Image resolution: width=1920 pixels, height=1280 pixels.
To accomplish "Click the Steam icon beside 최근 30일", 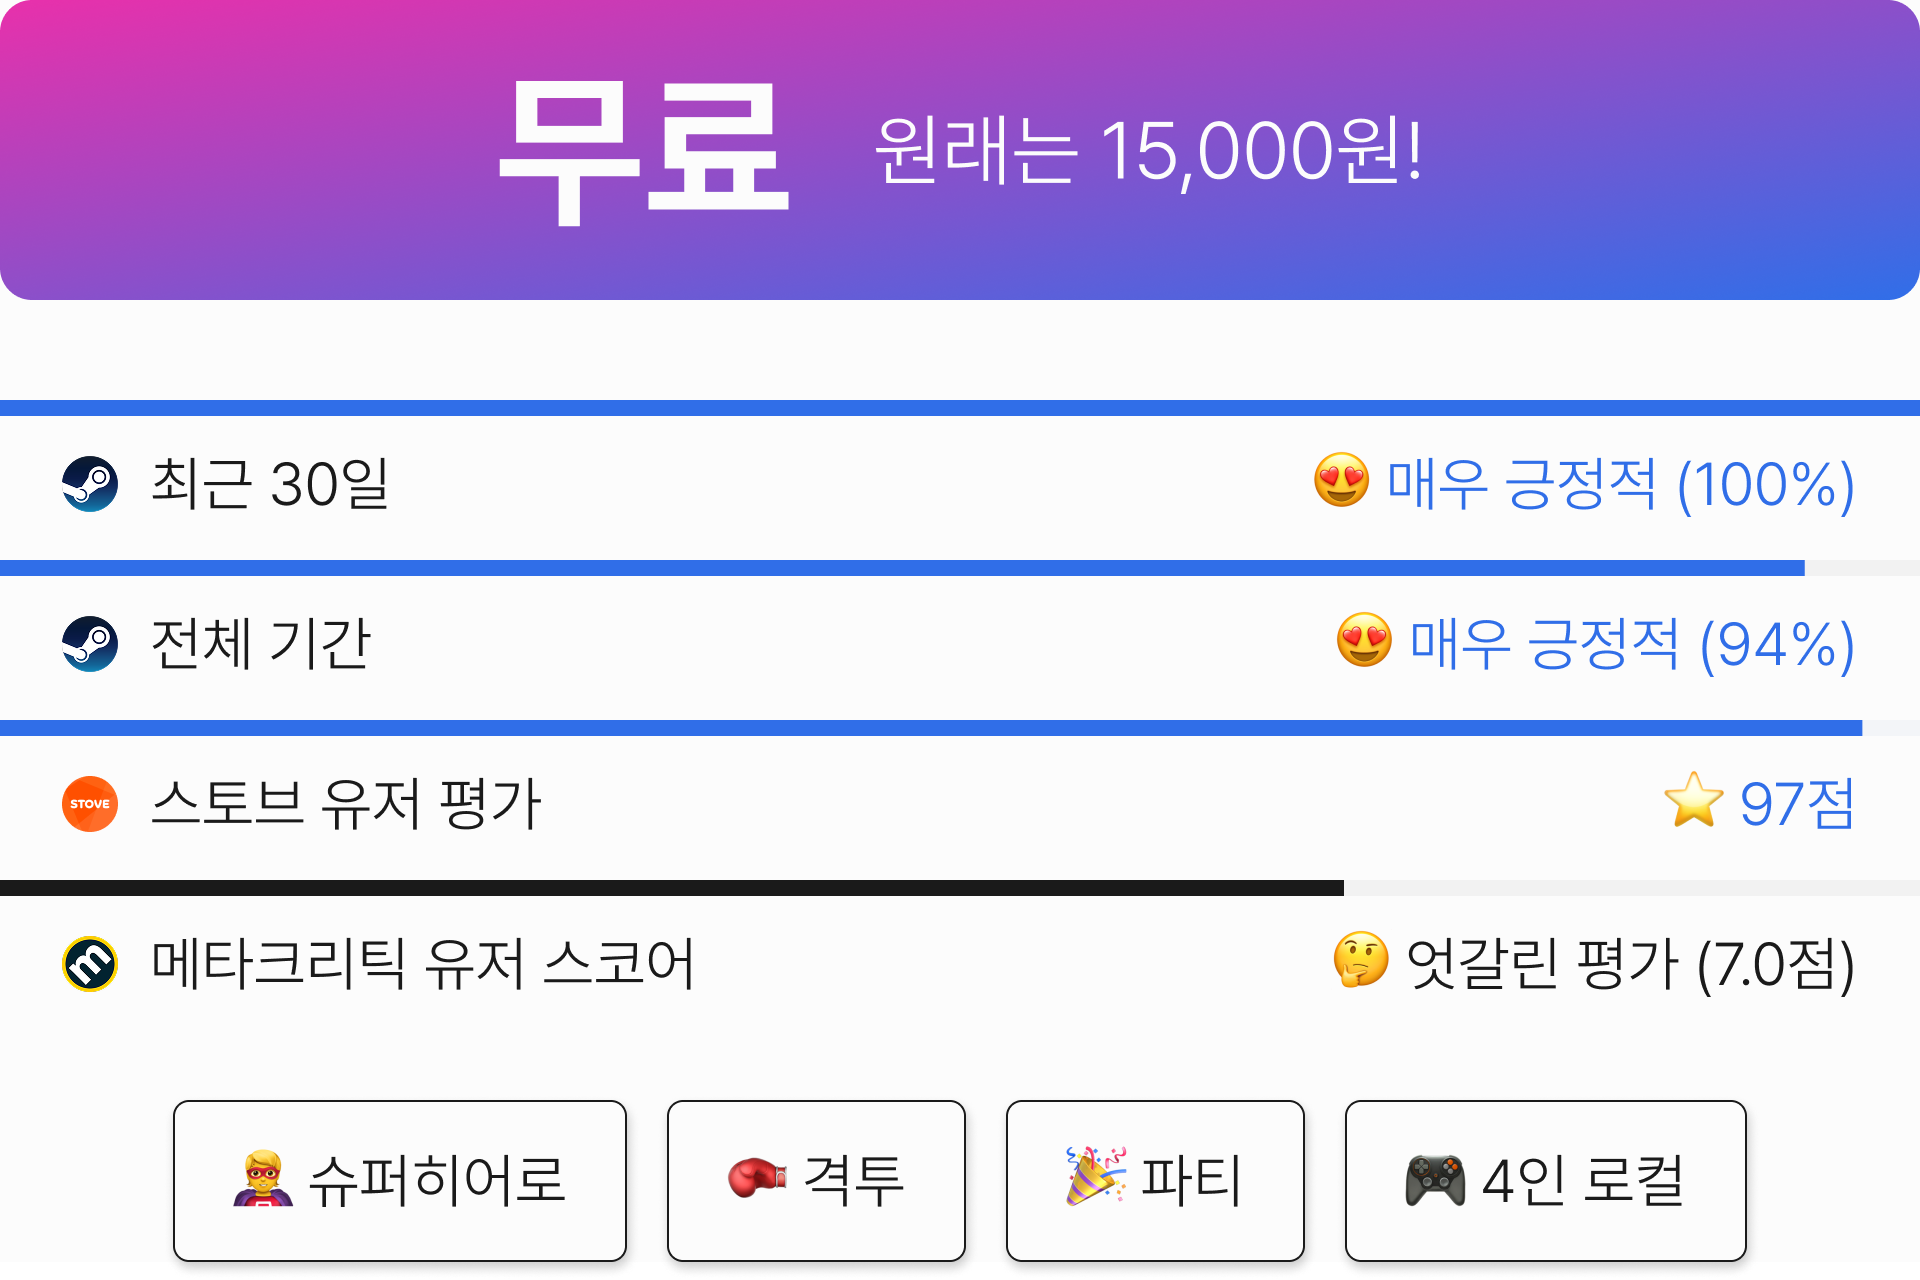I will pos(90,484).
